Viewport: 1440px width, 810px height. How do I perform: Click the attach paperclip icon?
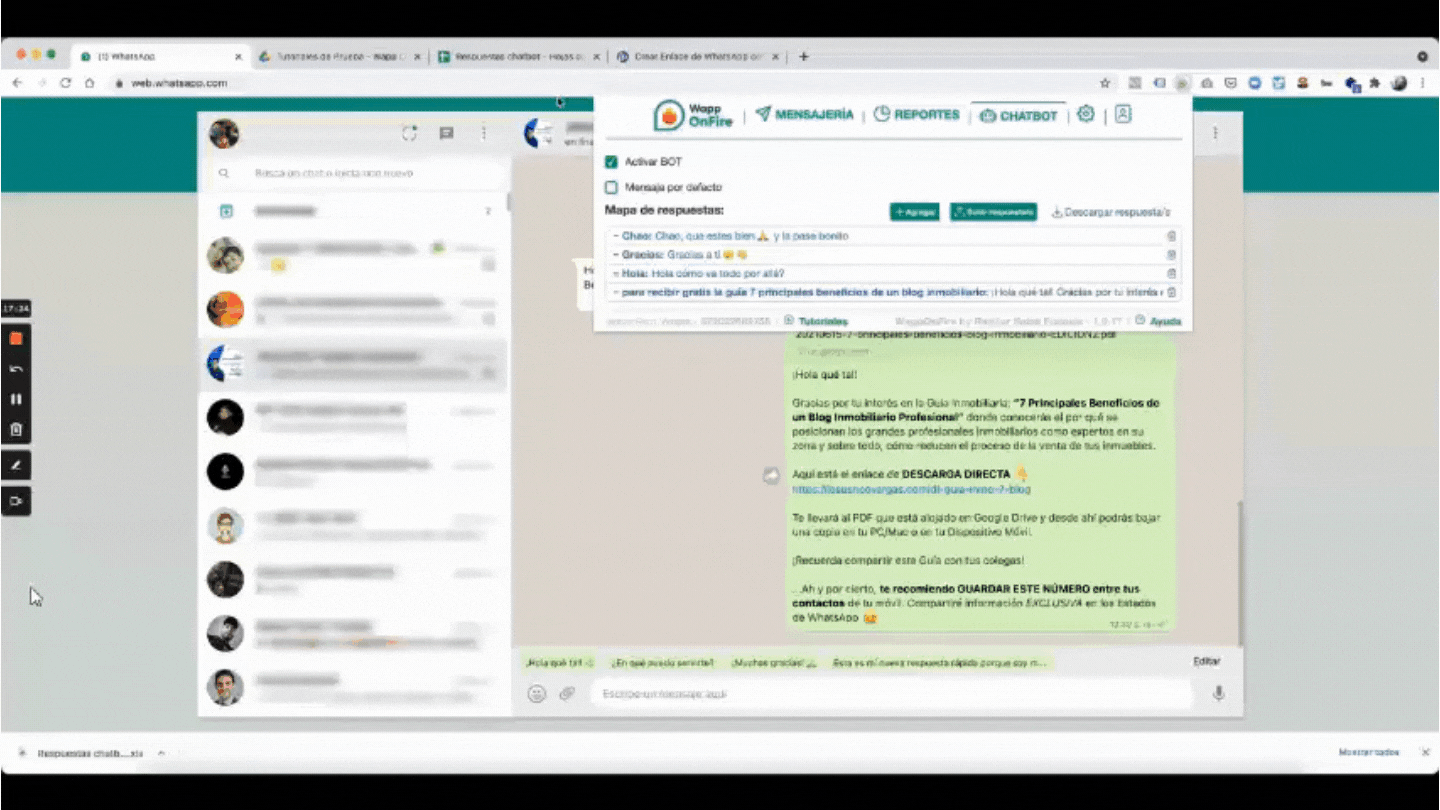pyautogui.click(x=567, y=693)
